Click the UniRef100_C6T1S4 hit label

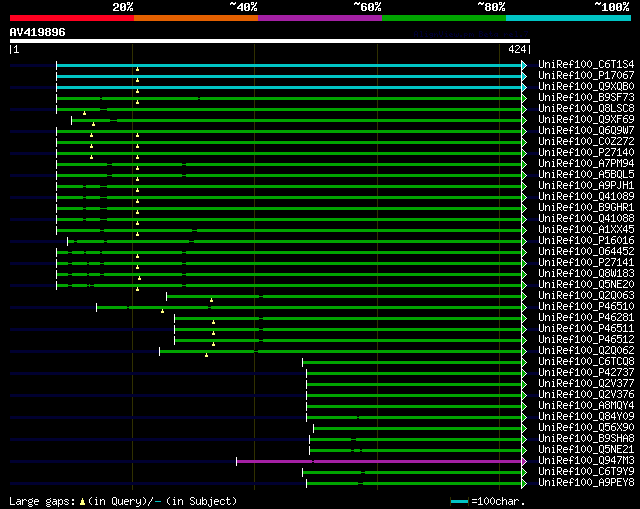point(586,64)
